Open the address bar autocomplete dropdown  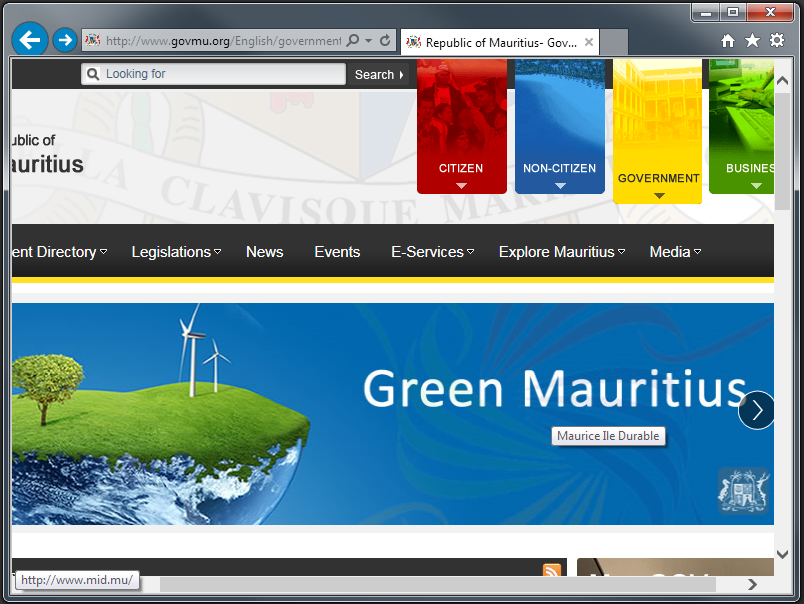click(x=368, y=40)
